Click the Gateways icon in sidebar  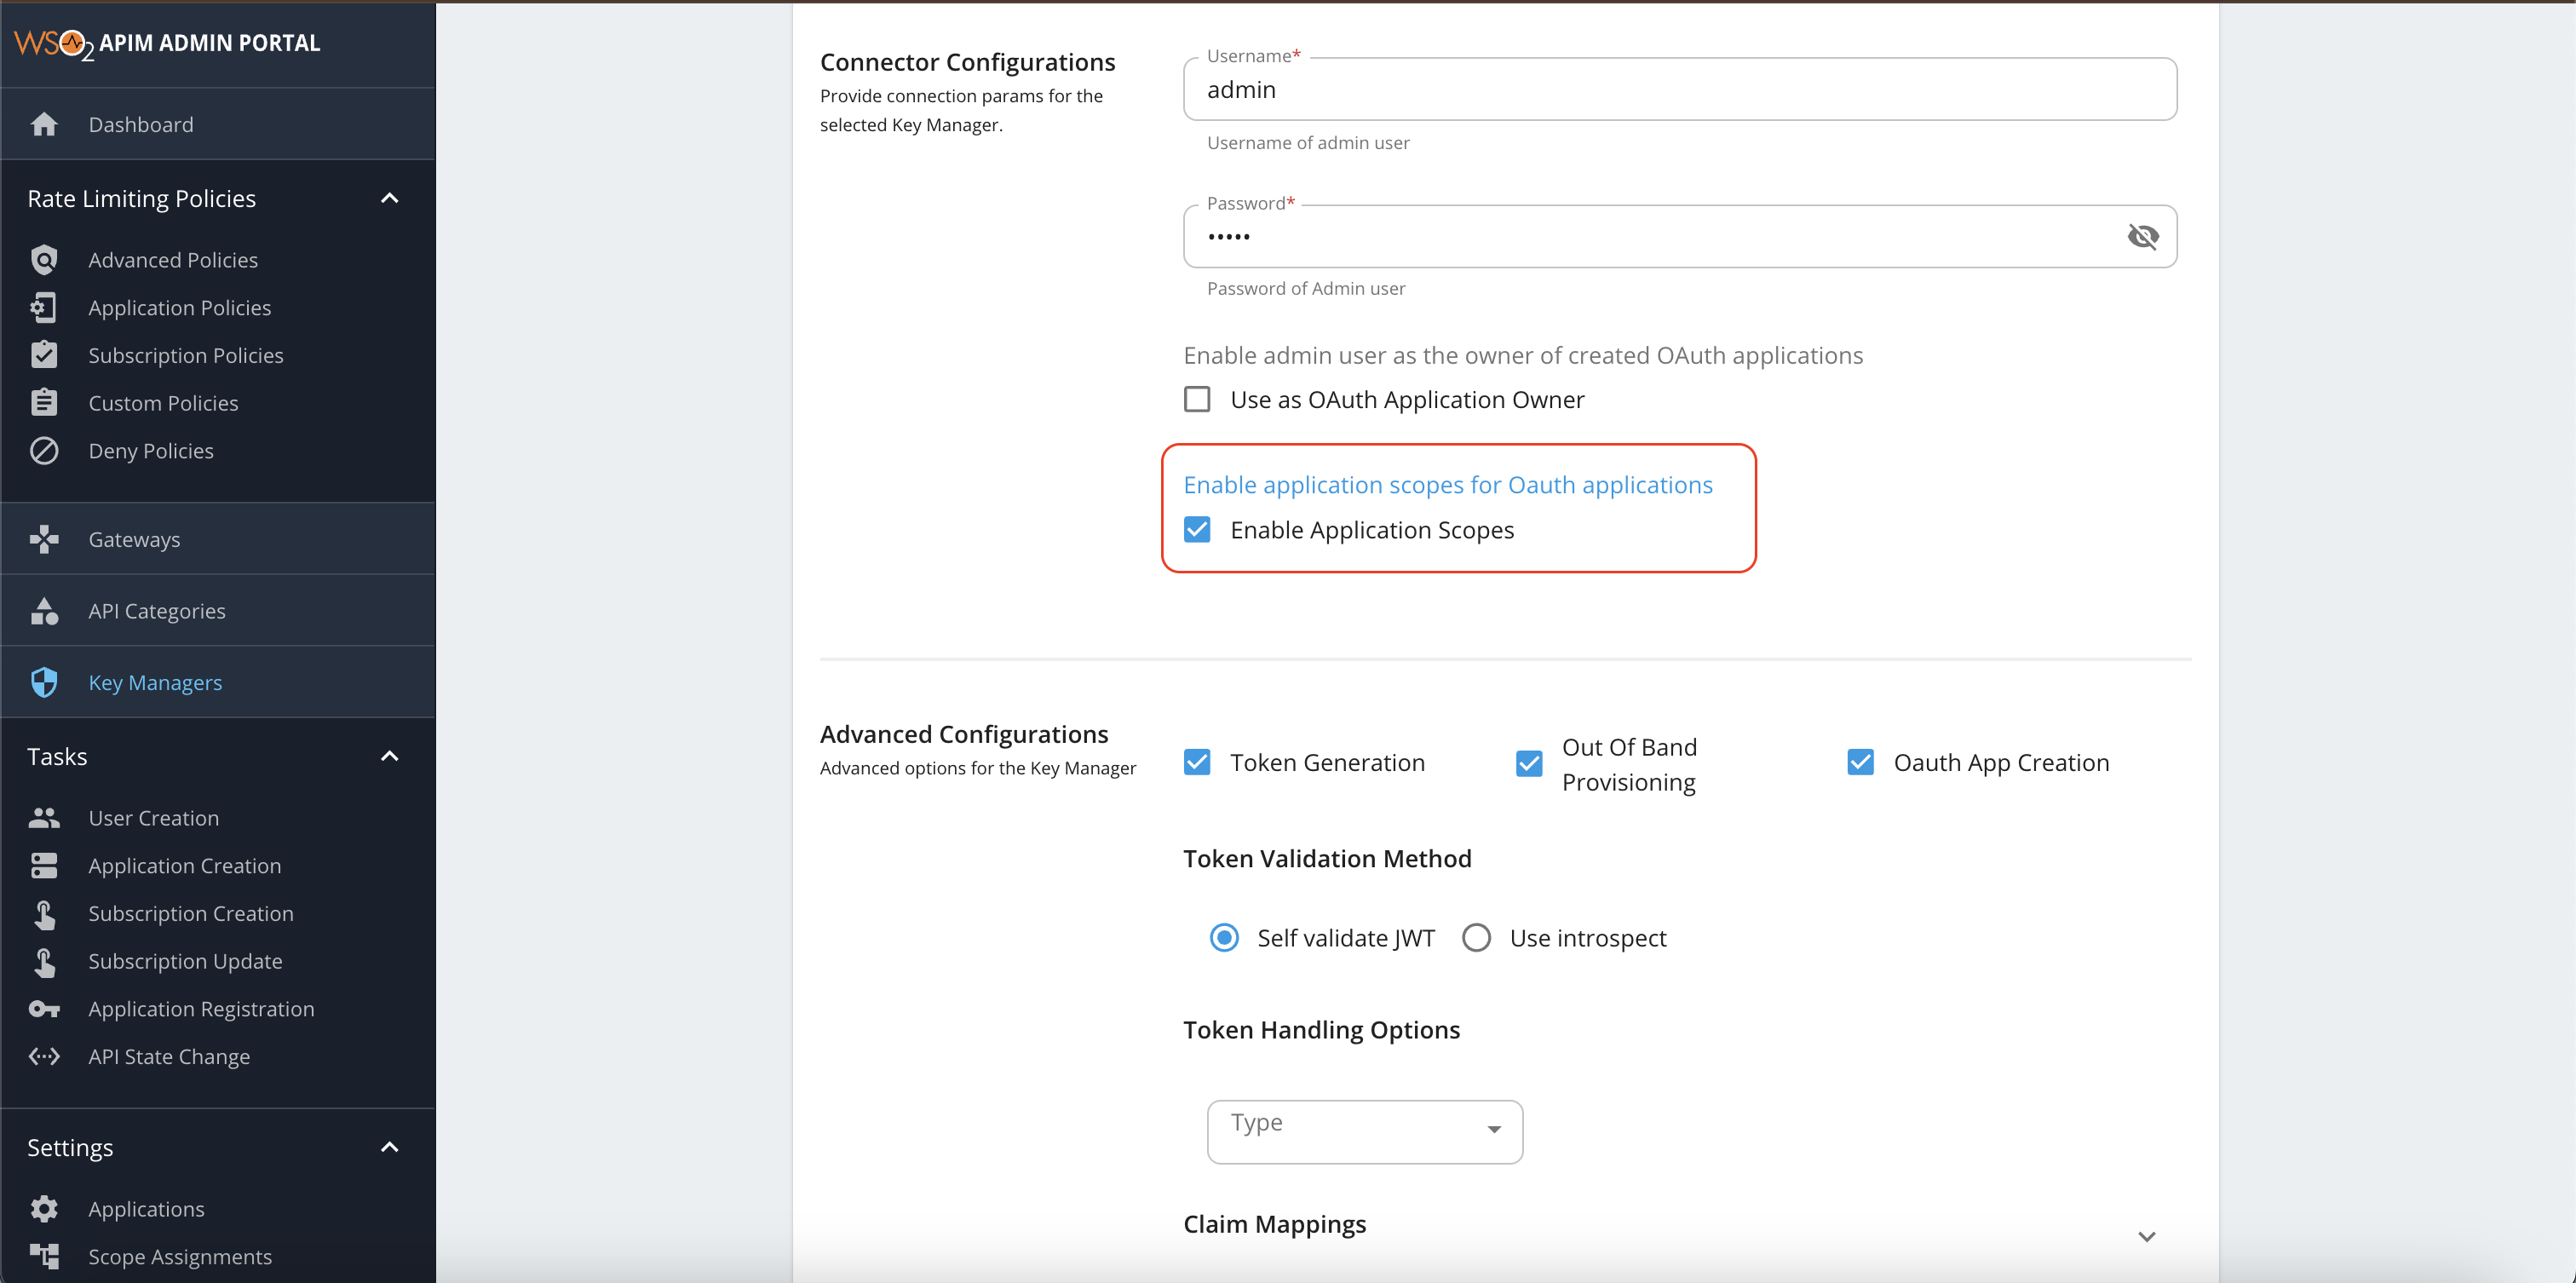click(45, 539)
